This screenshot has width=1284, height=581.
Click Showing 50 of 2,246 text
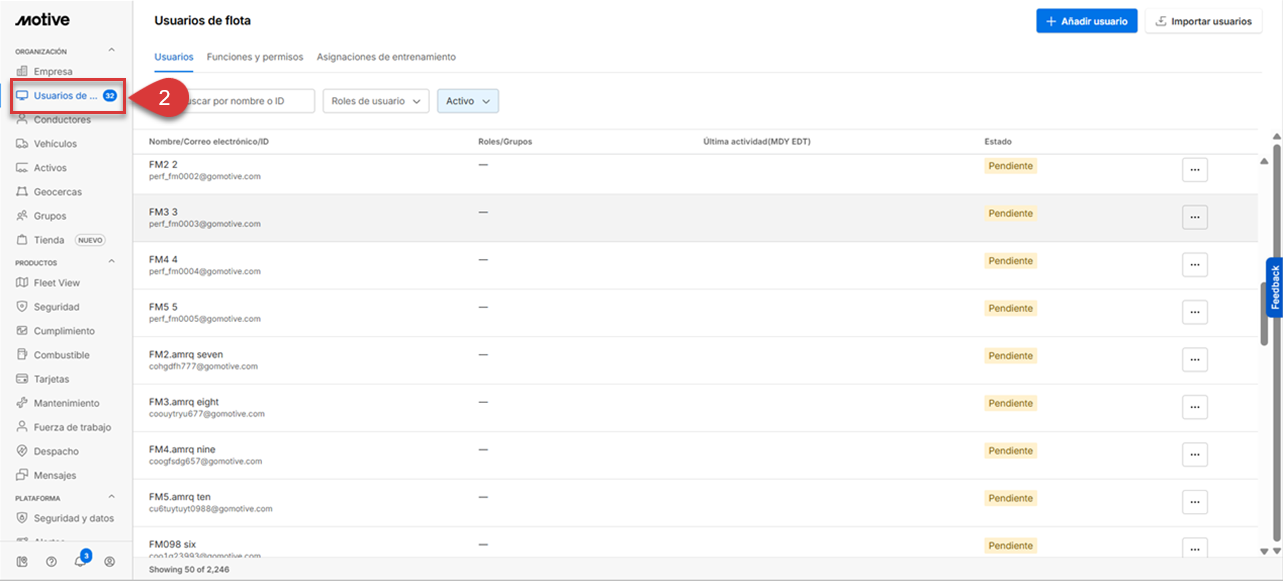pos(188,569)
